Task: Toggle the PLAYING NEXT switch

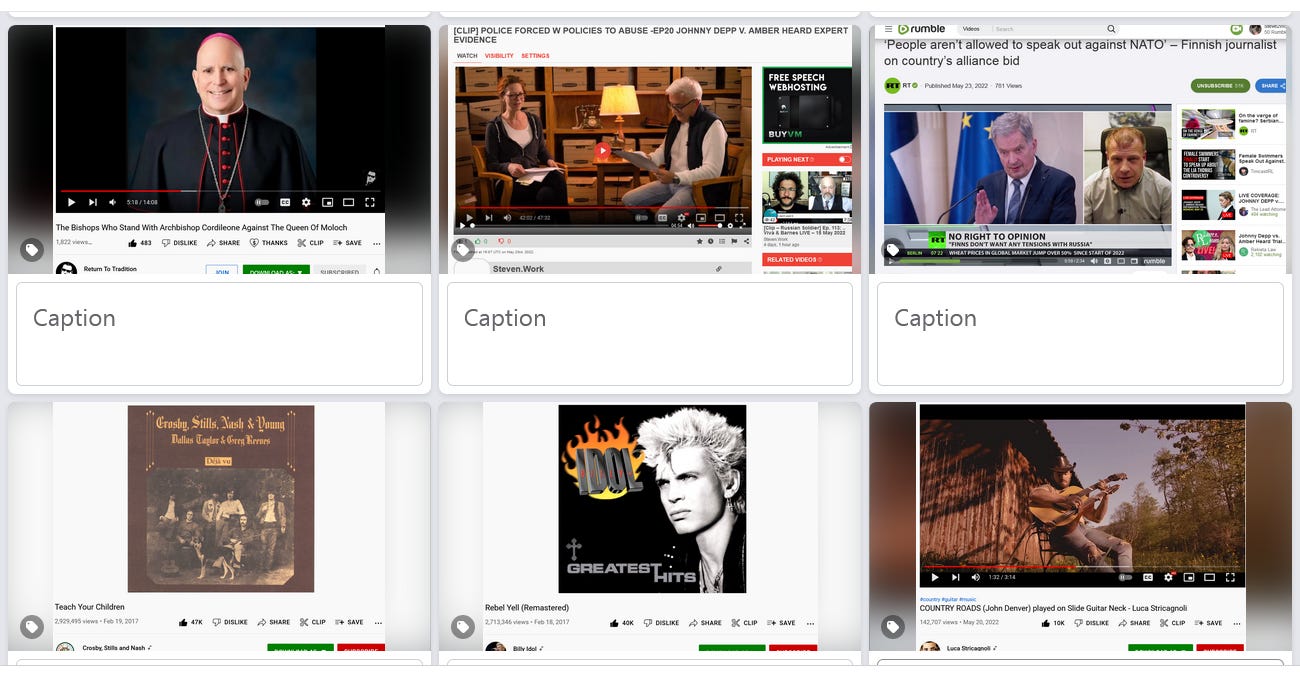Action: [844, 159]
